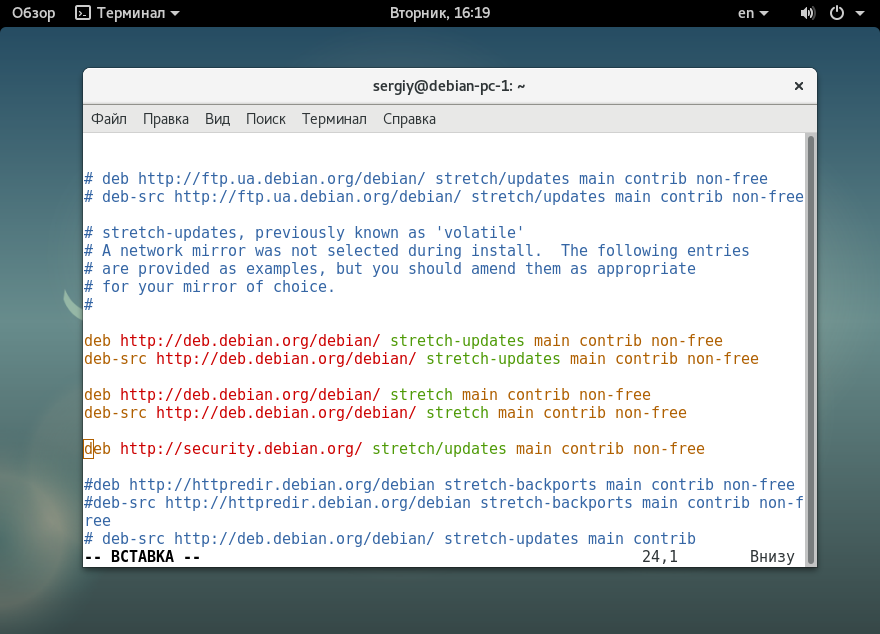The width and height of the screenshot is (880, 634).
Task: Open the Справка menu
Action: [x=409, y=119]
